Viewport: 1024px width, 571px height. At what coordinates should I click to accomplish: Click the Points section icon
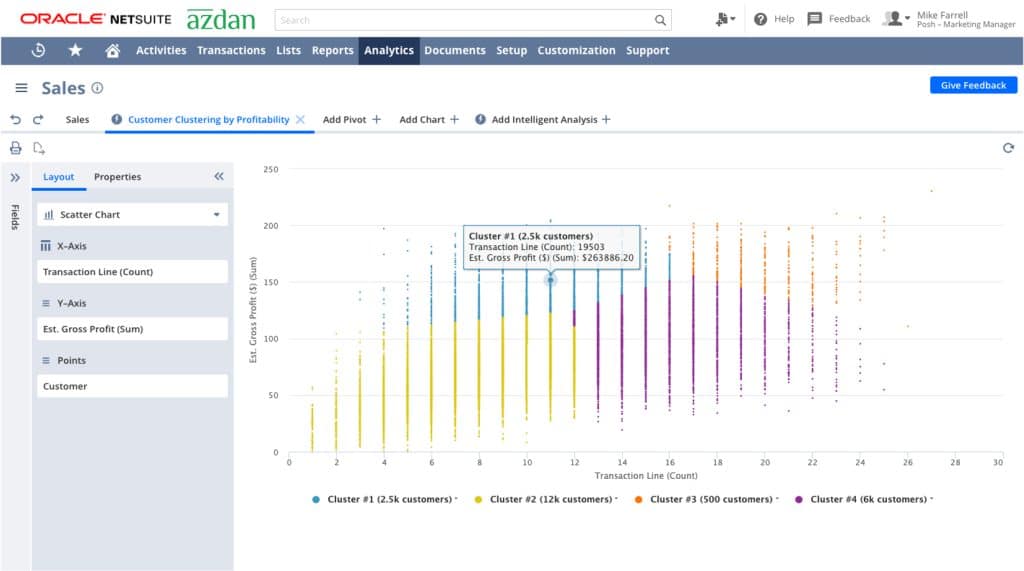46,361
